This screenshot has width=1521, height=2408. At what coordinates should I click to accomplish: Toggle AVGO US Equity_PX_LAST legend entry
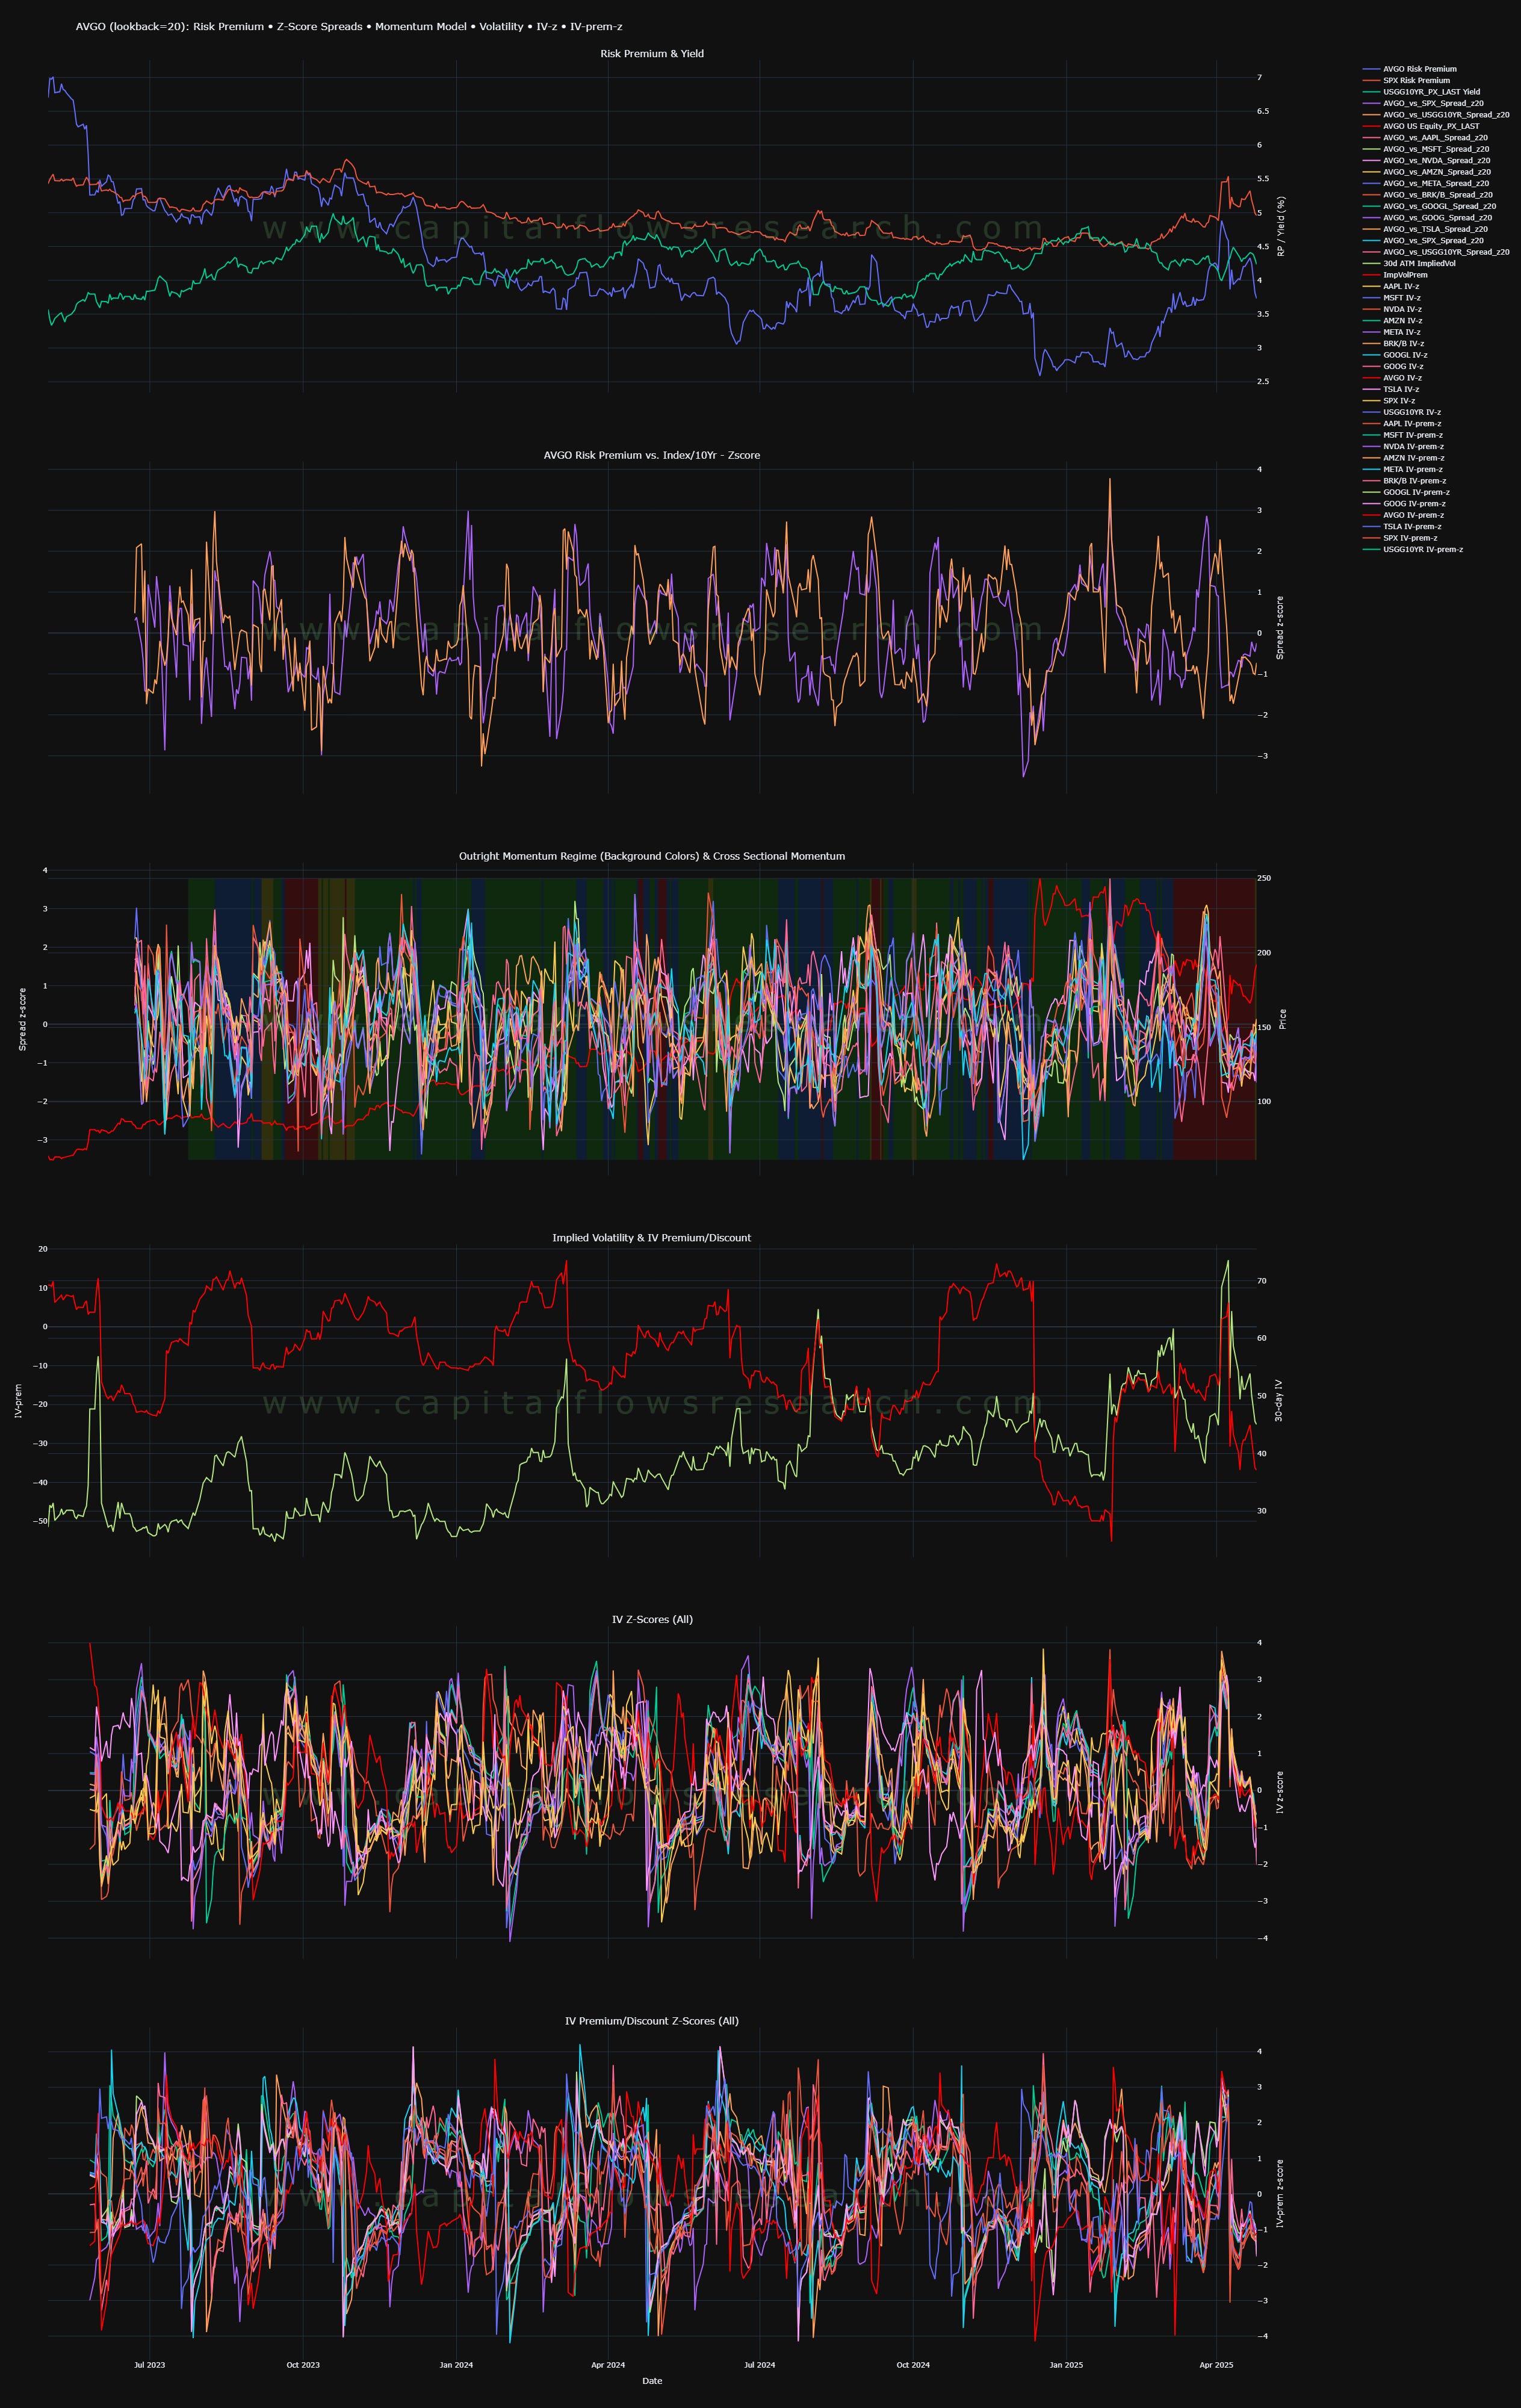[1420, 126]
